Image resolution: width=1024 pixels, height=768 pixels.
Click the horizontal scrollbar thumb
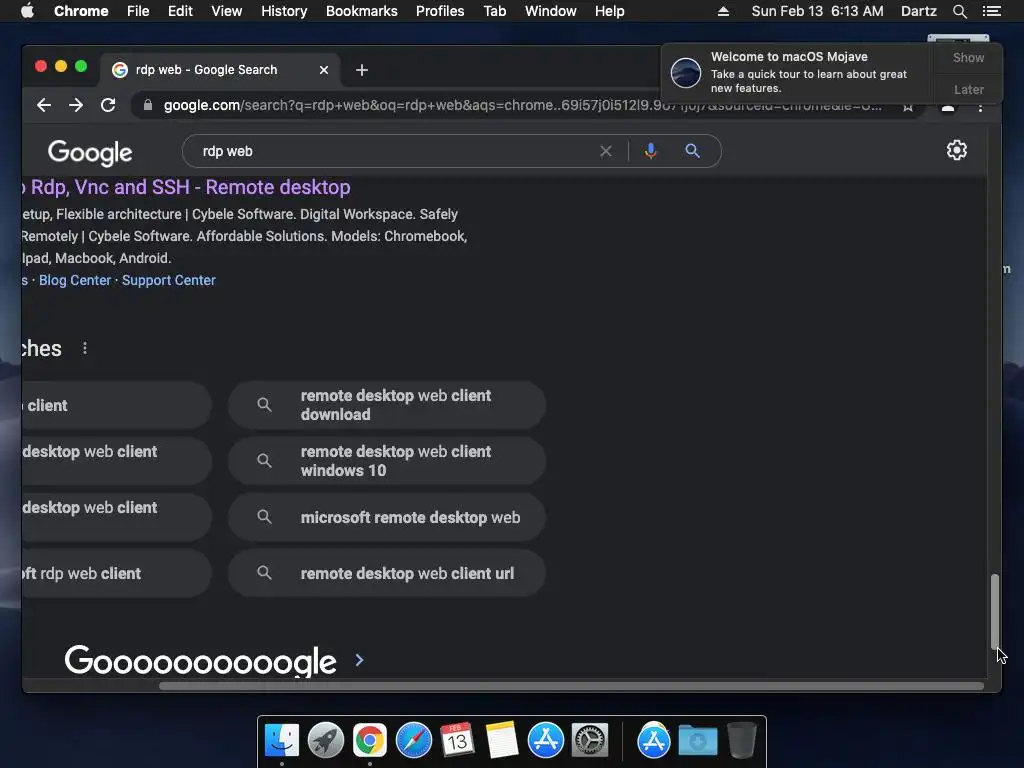pyautogui.click(x=571, y=686)
